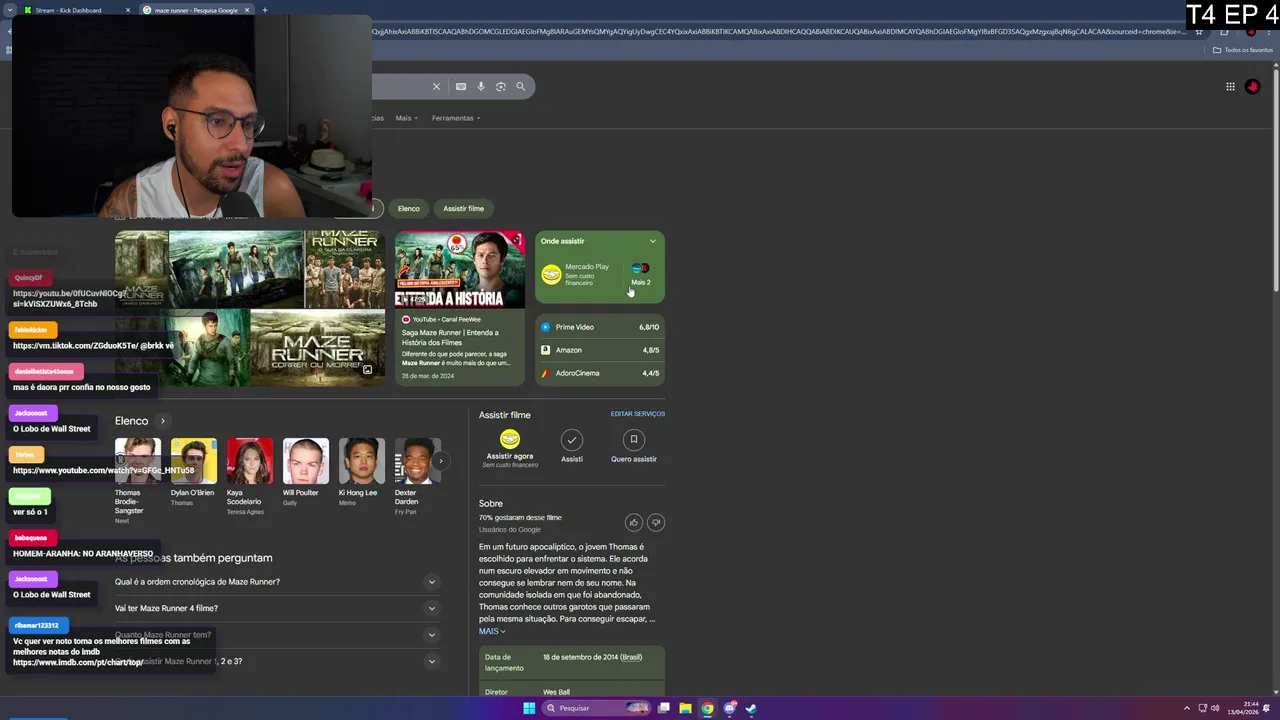This screenshot has height=720, width=1280.
Task: Like the movie with thumbs up
Action: [633, 522]
